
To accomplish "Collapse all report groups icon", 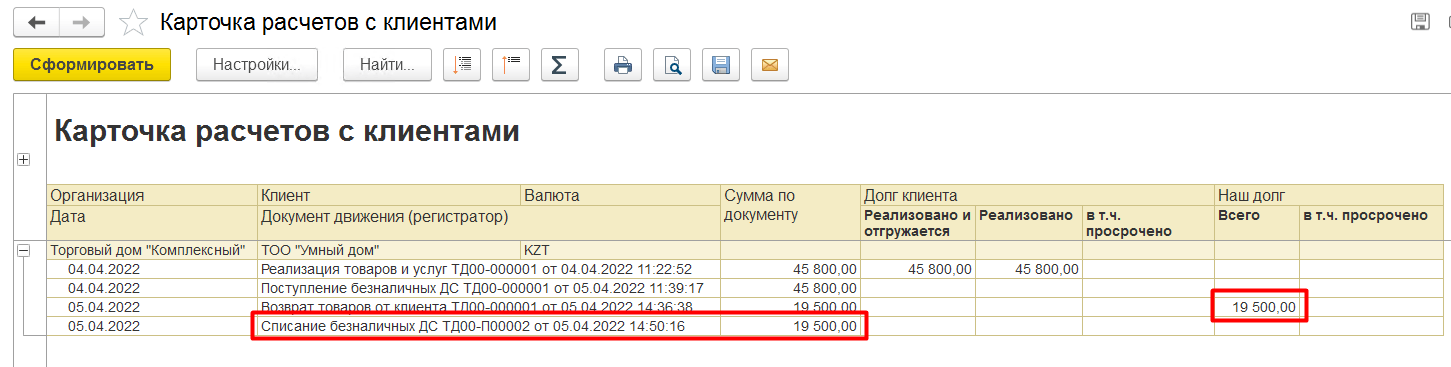I will pos(512,65).
